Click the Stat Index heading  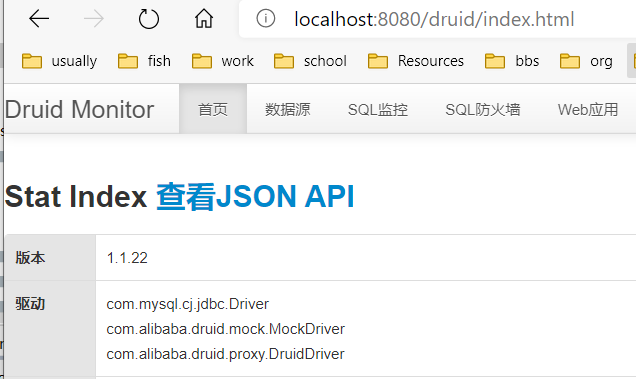76,197
